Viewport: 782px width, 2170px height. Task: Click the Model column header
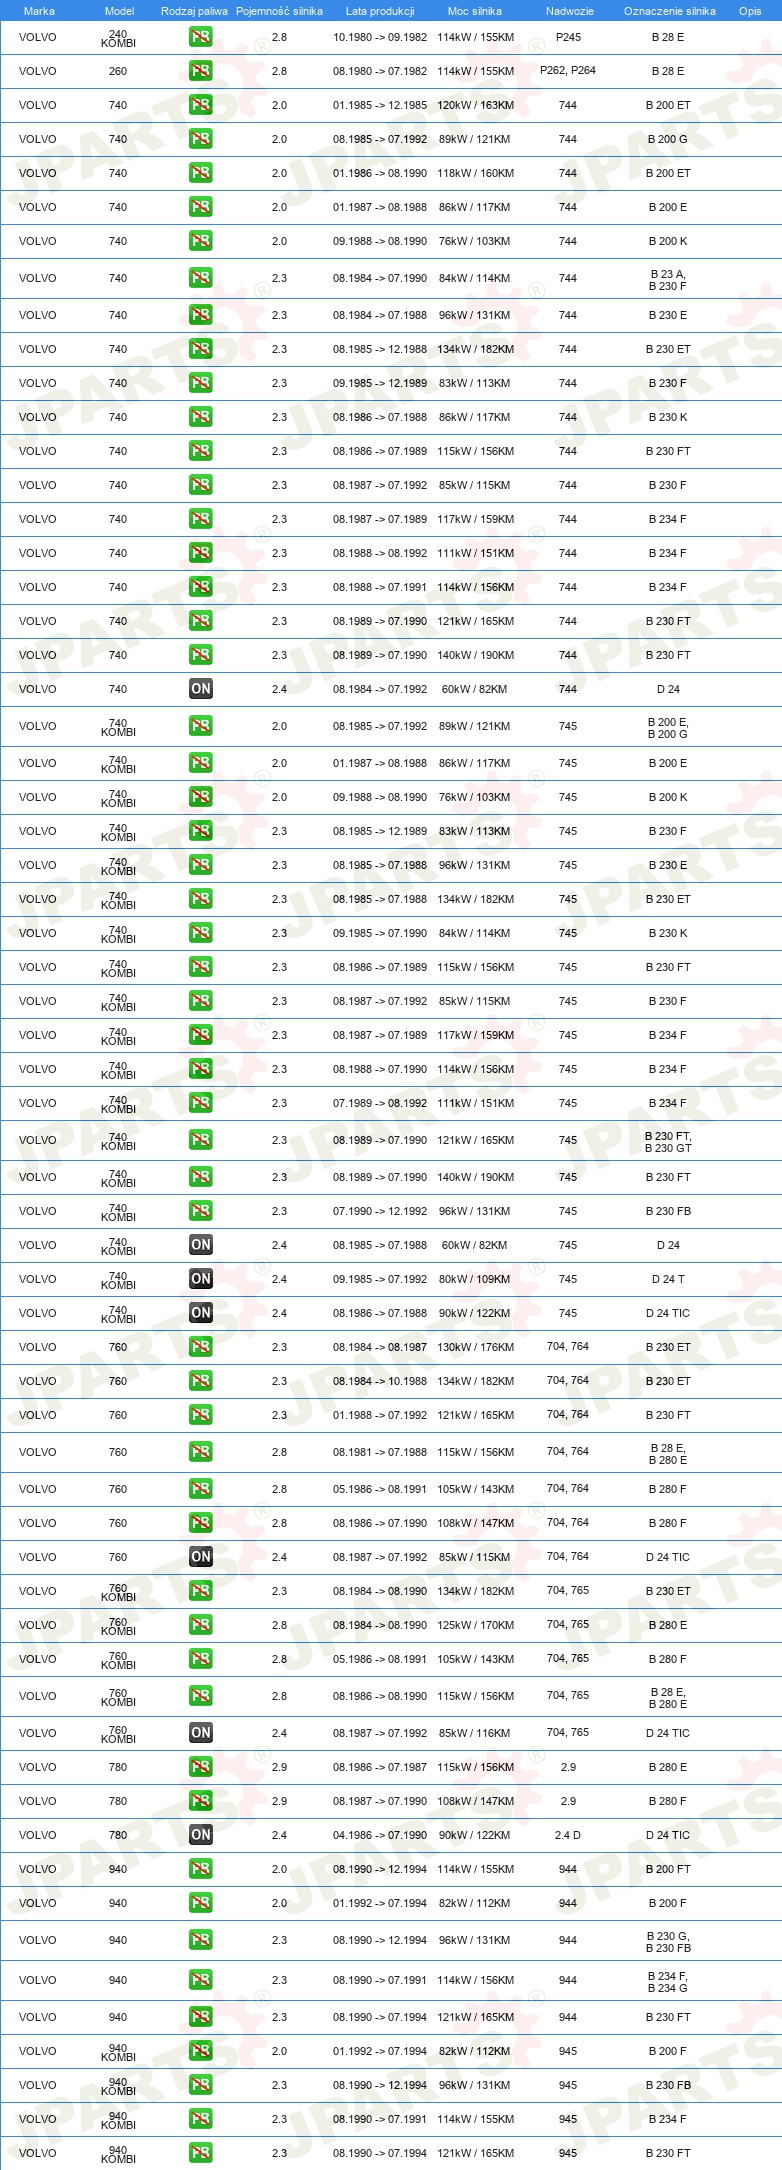pyautogui.click(x=119, y=11)
